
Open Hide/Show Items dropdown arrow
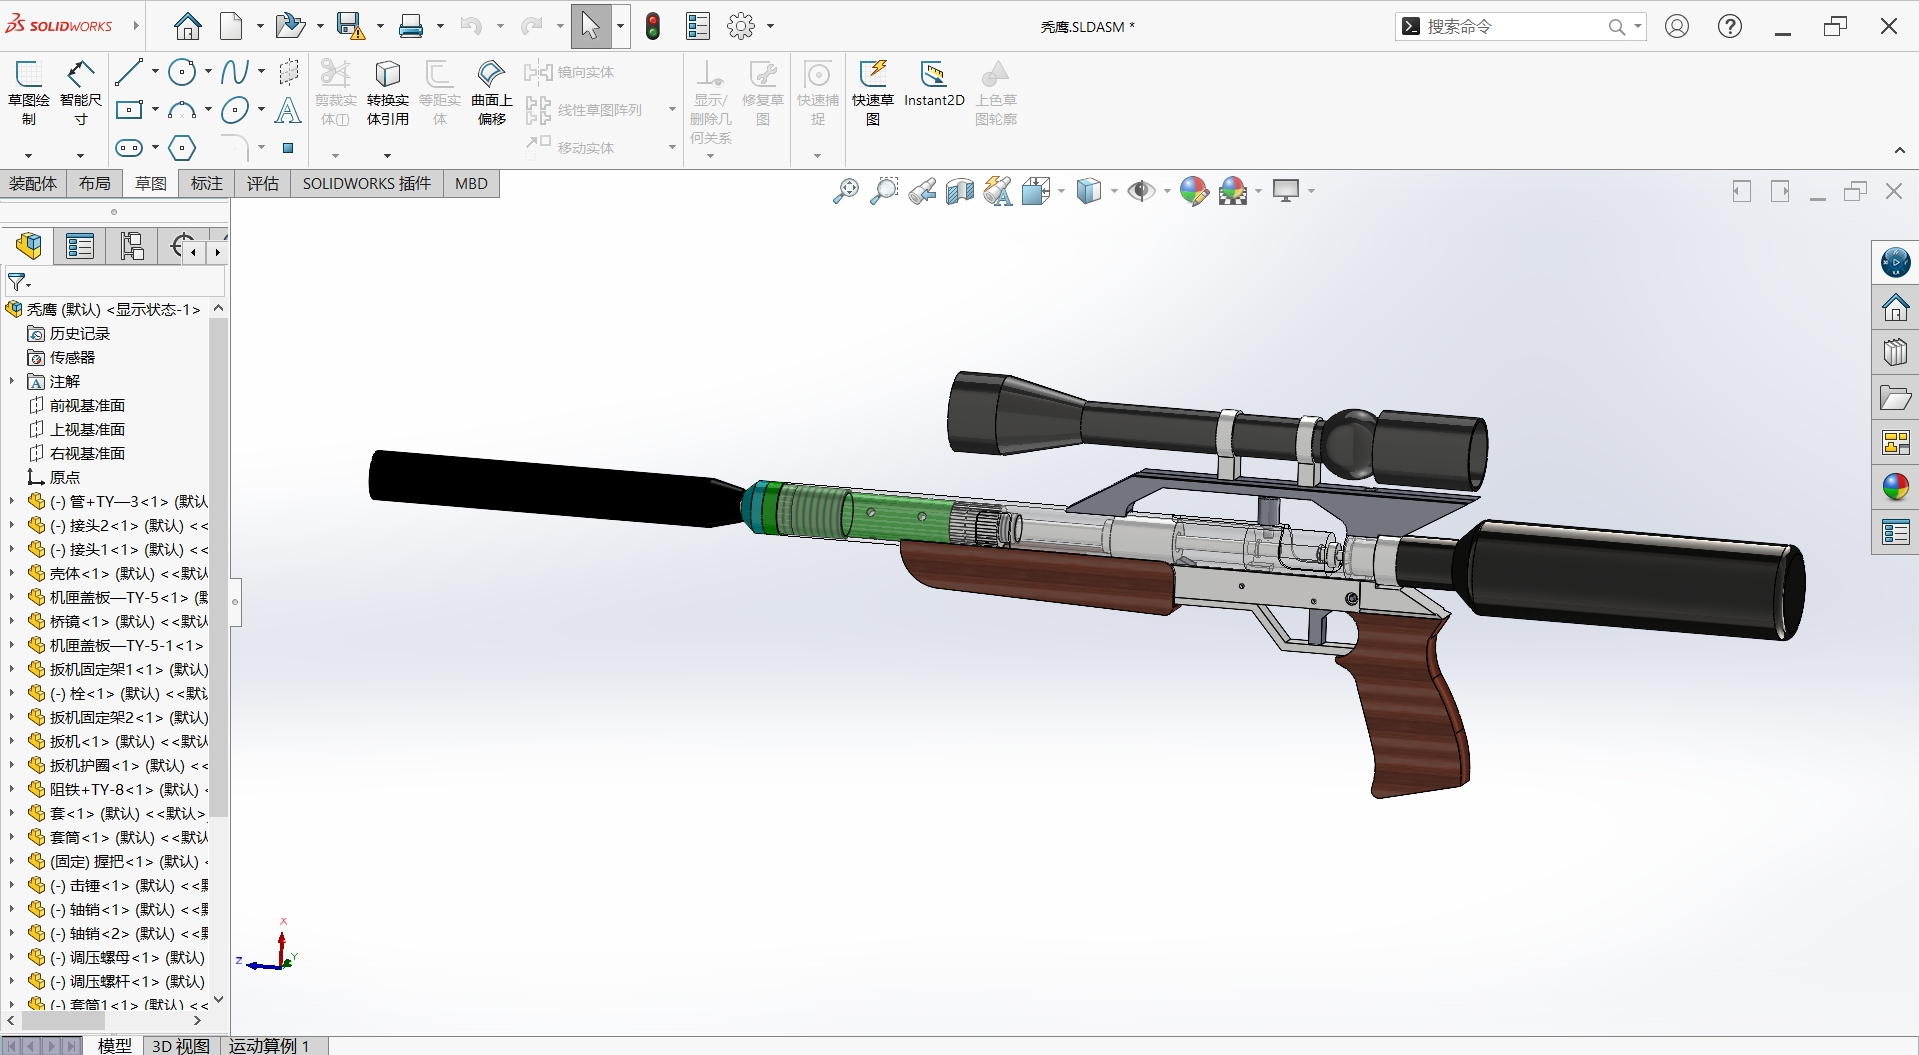[1167, 191]
